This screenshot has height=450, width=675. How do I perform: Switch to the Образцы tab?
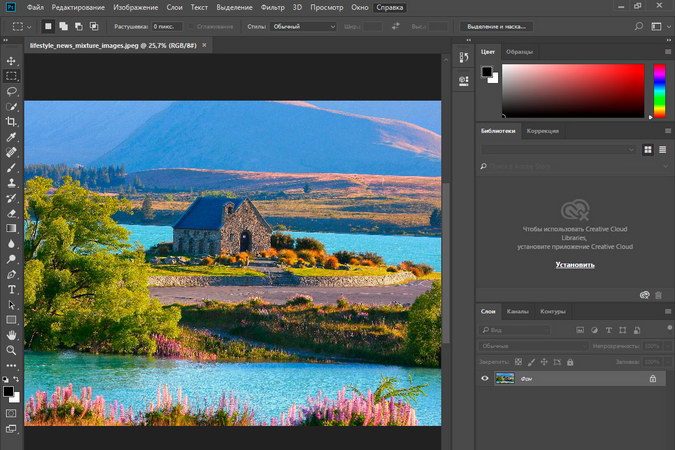click(519, 52)
